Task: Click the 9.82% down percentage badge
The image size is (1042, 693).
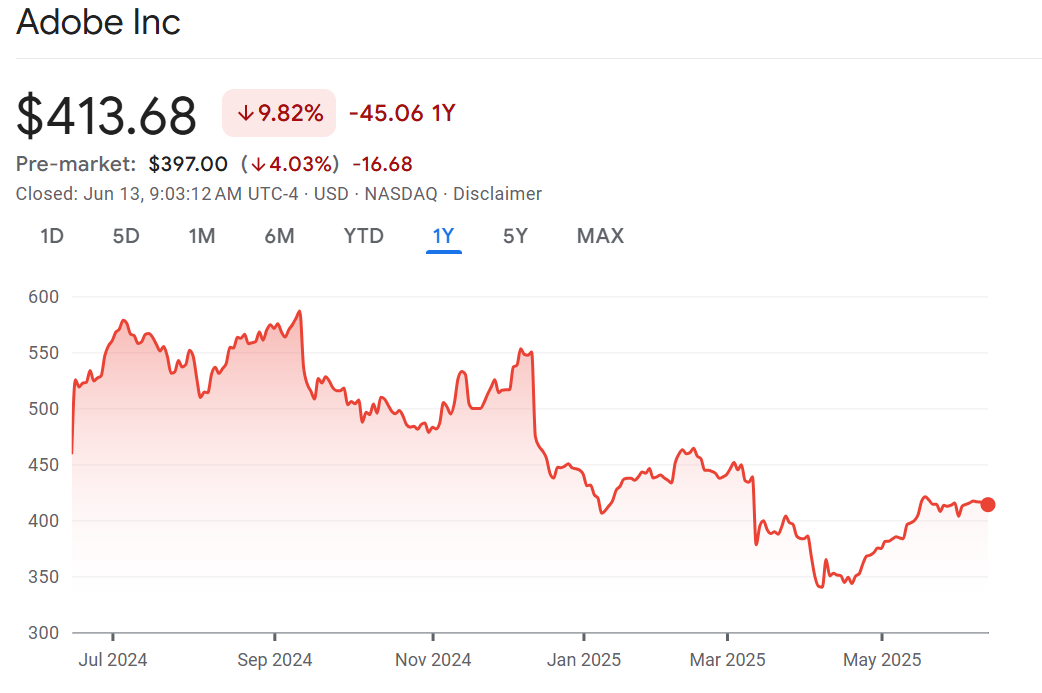Action: tap(279, 113)
